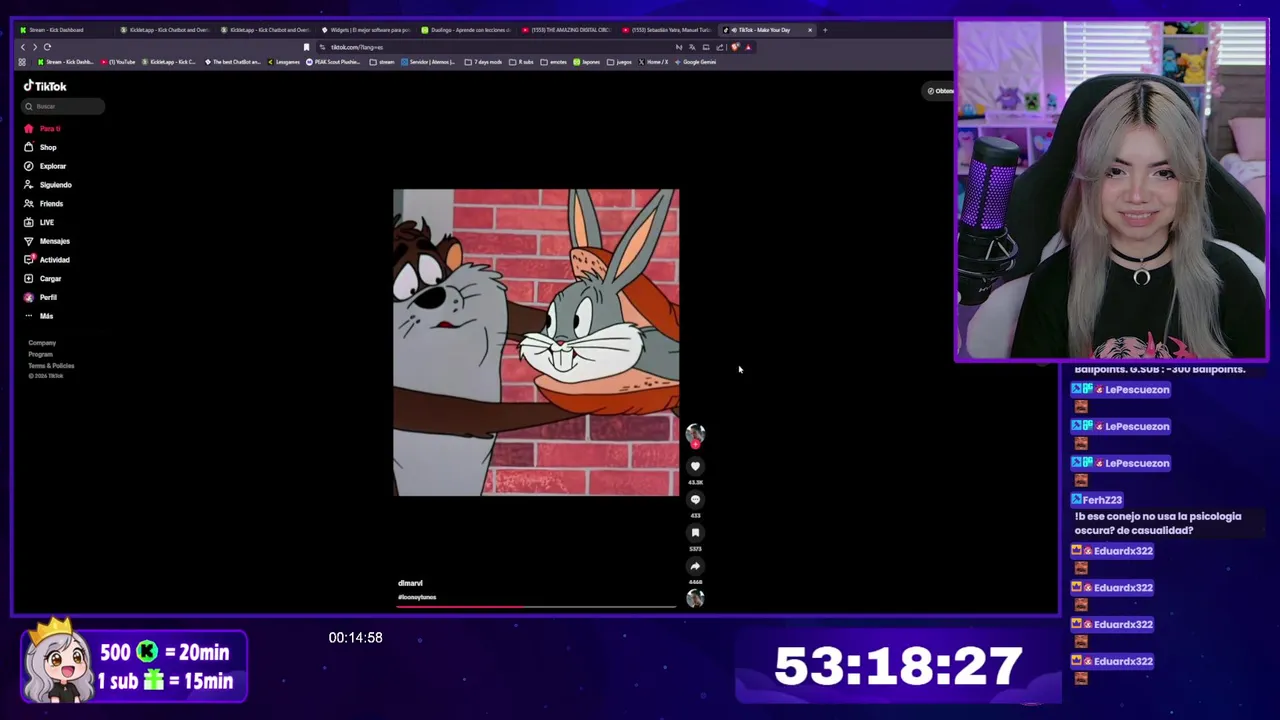Image resolution: width=1280 pixels, height=720 pixels.
Task: Open comments on the video
Action: (x=695, y=499)
